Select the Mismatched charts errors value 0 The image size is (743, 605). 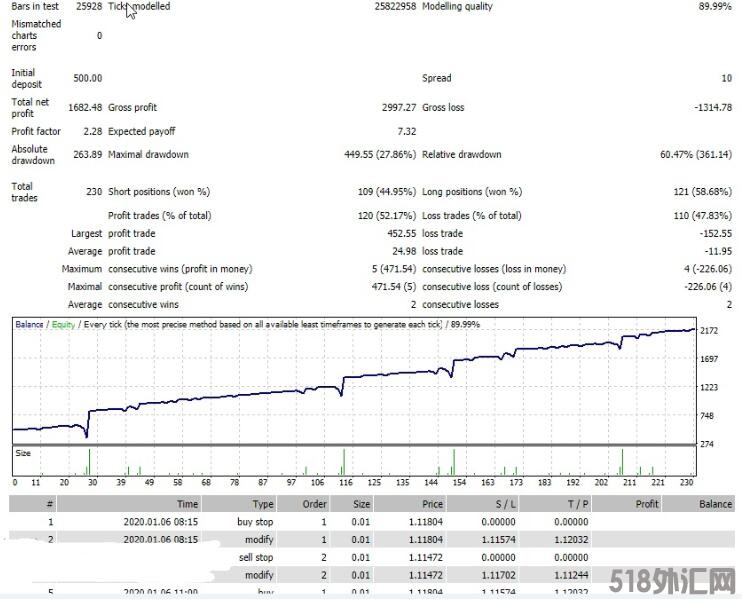pyautogui.click(x=100, y=36)
